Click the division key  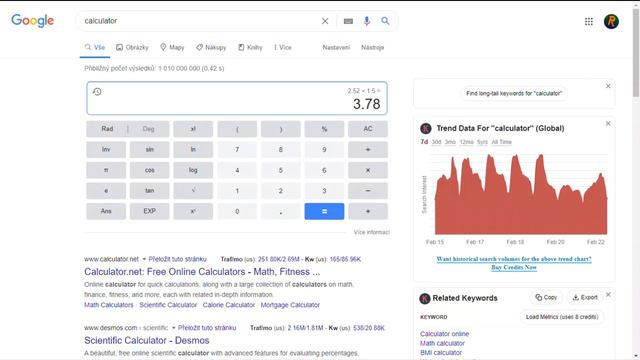(368, 150)
